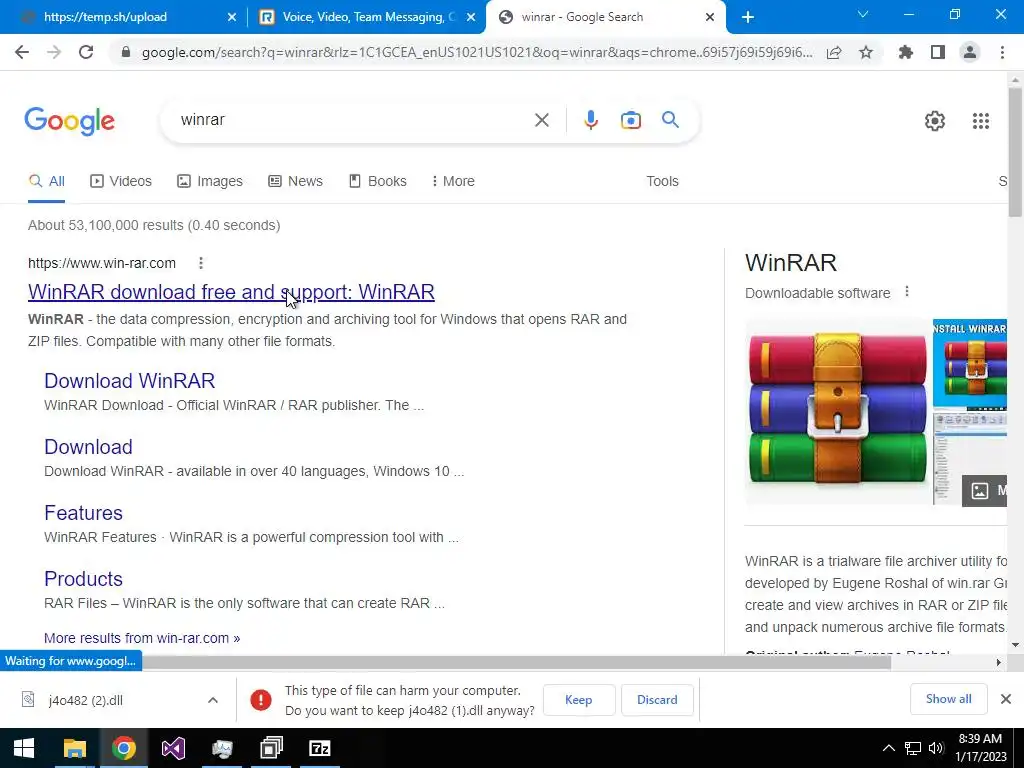Open the search Tools options
Viewport: 1024px width, 768px height.
[x=662, y=182]
